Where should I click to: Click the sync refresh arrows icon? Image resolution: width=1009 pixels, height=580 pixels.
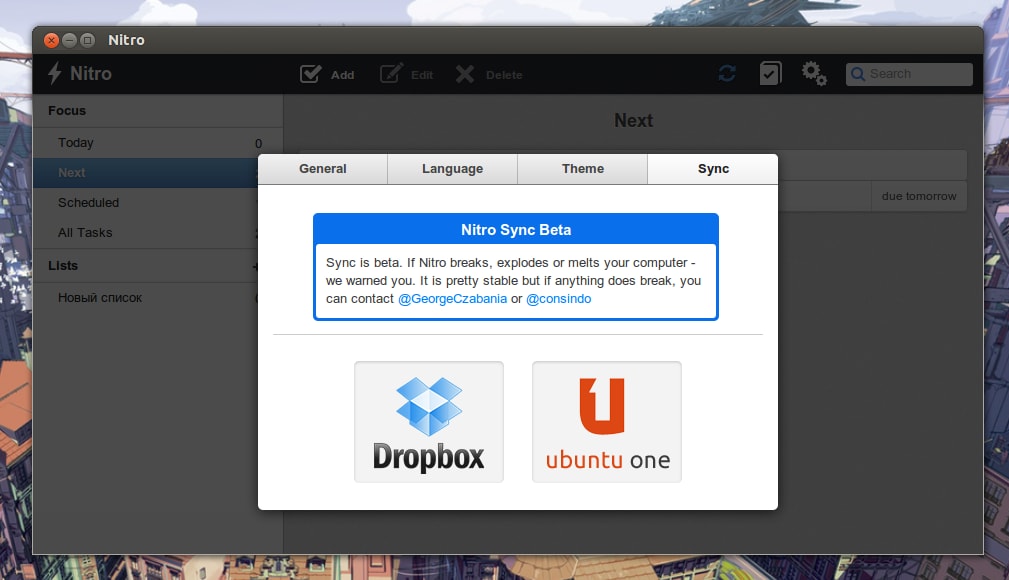click(x=727, y=73)
